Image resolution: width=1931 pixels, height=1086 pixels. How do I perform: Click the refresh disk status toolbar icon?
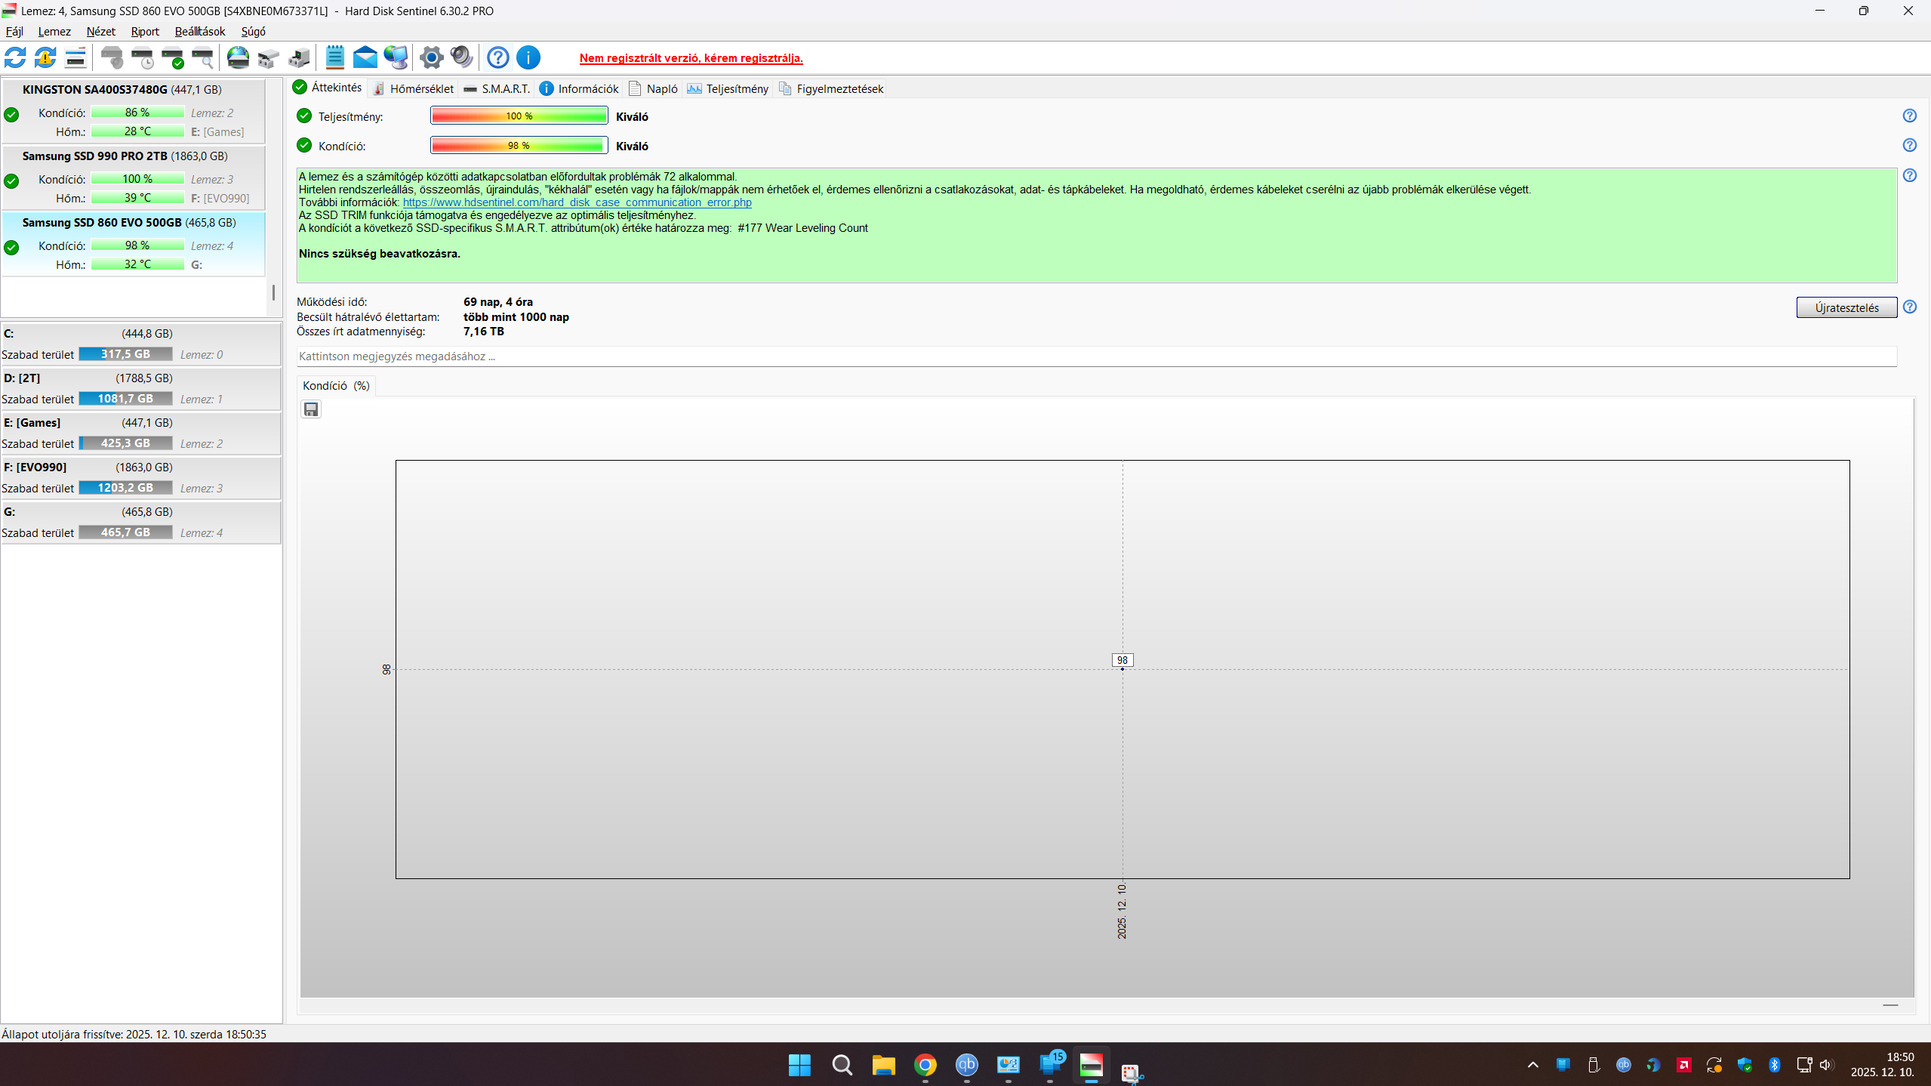click(x=15, y=58)
